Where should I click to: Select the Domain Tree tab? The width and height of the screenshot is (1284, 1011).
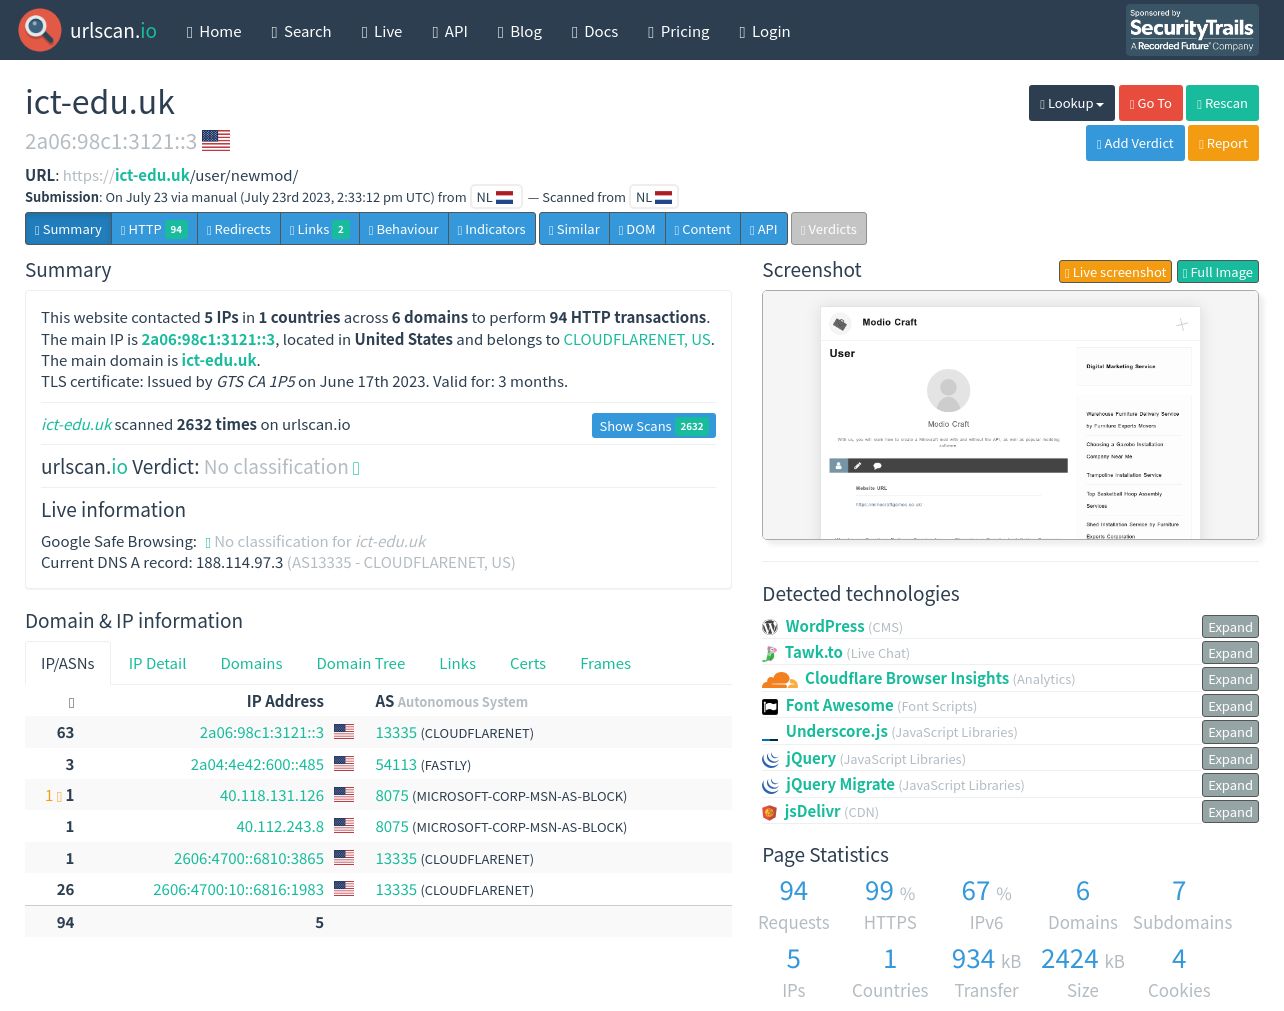tap(361, 663)
